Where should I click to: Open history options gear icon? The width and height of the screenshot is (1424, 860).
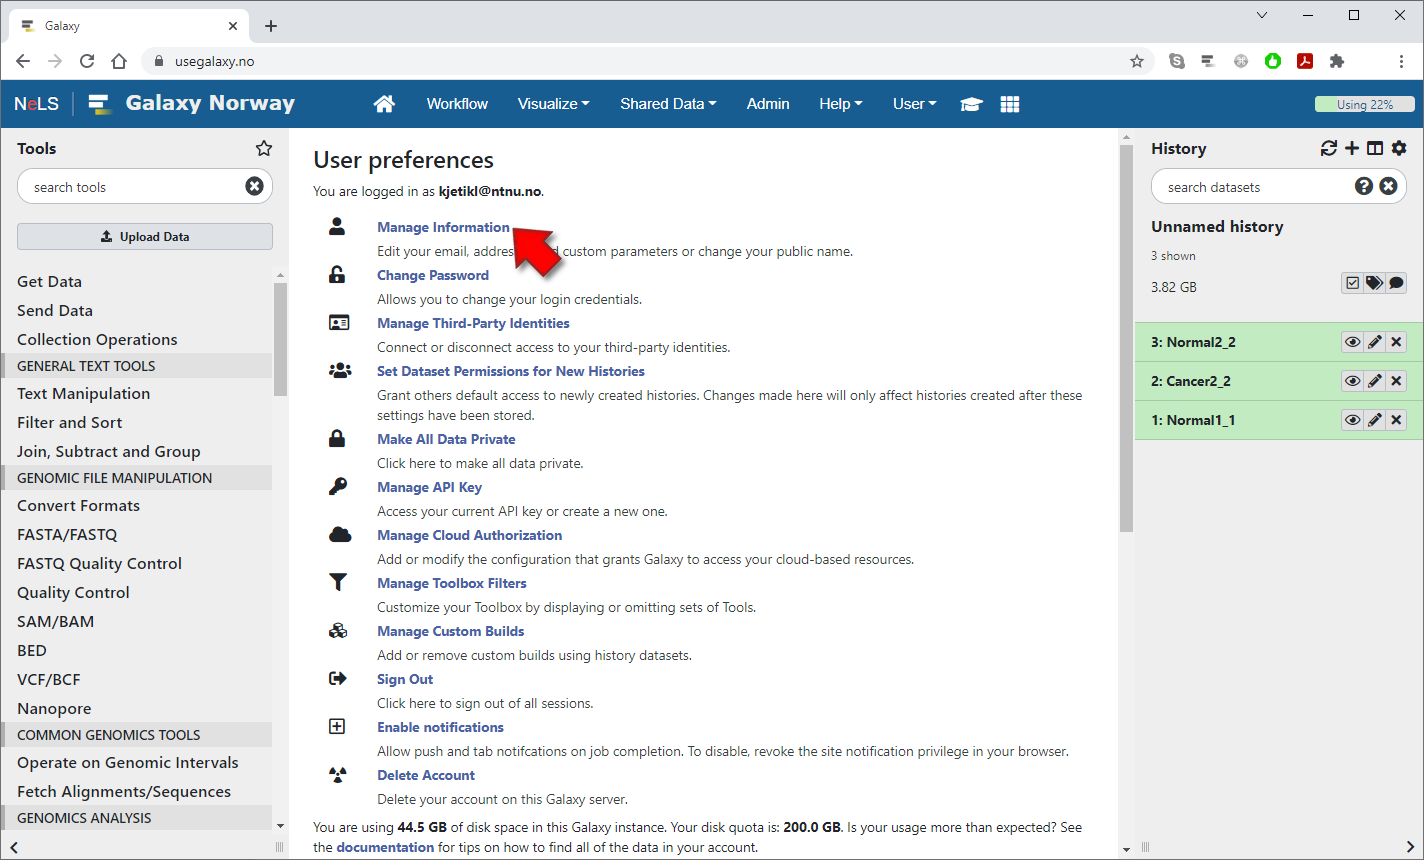1399,148
